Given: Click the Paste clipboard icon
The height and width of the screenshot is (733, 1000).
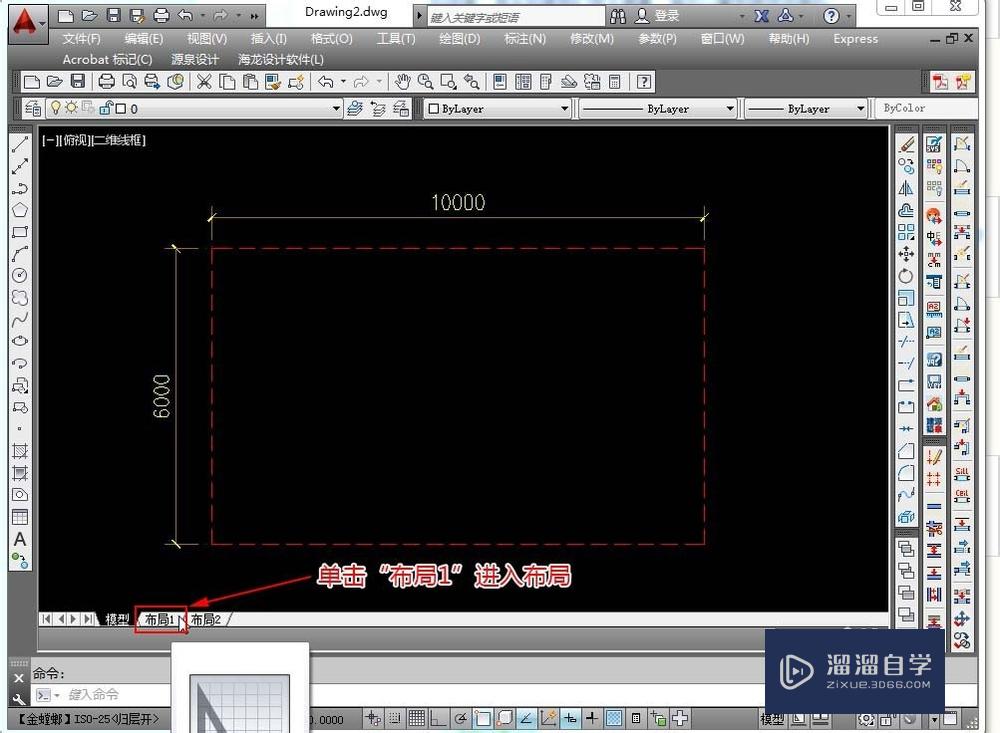Looking at the screenshot, I should 251,82.
